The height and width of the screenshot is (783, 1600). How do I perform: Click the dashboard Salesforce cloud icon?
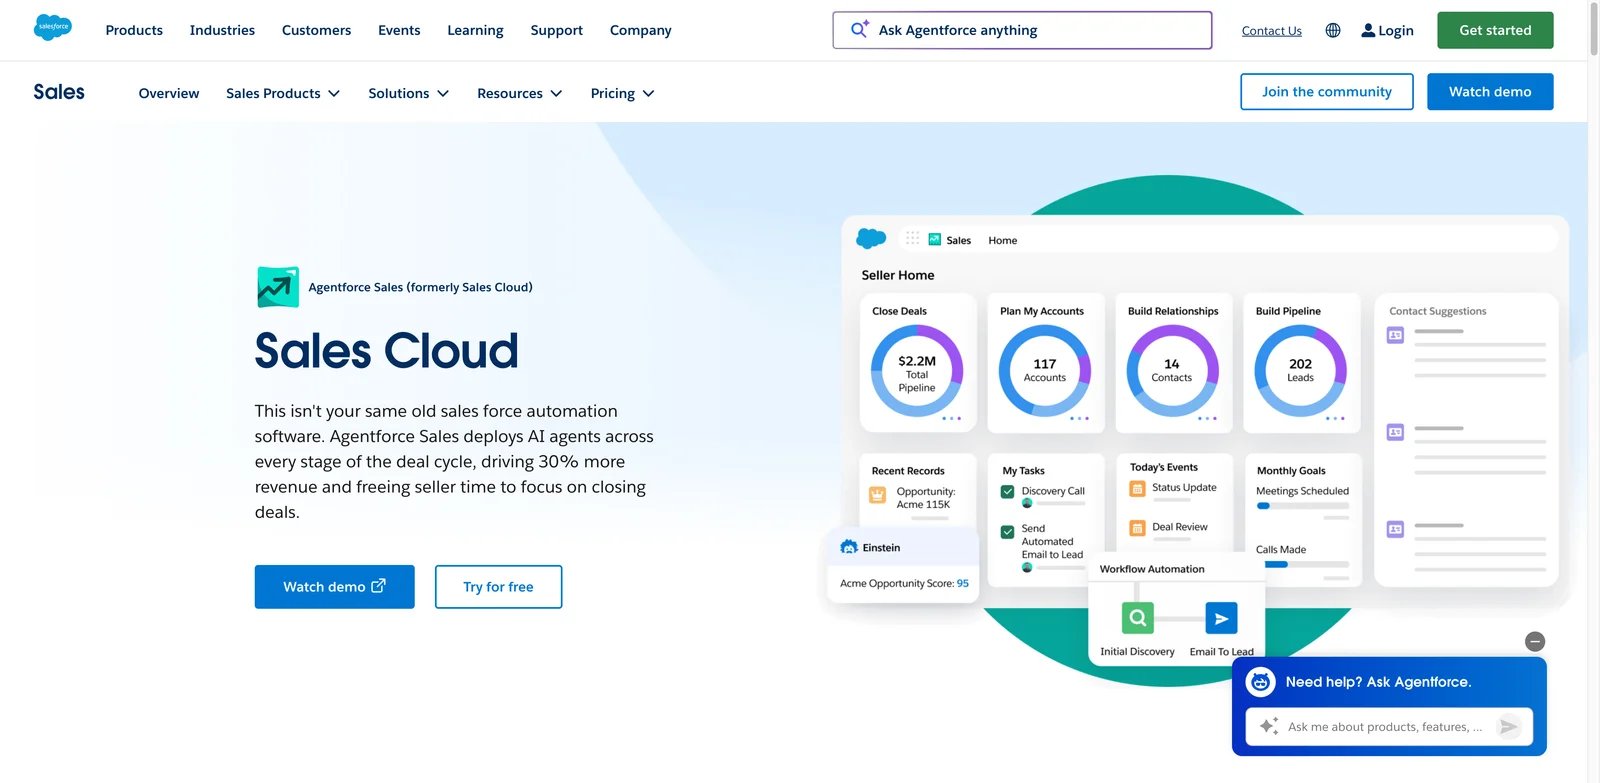coord(871,238)
